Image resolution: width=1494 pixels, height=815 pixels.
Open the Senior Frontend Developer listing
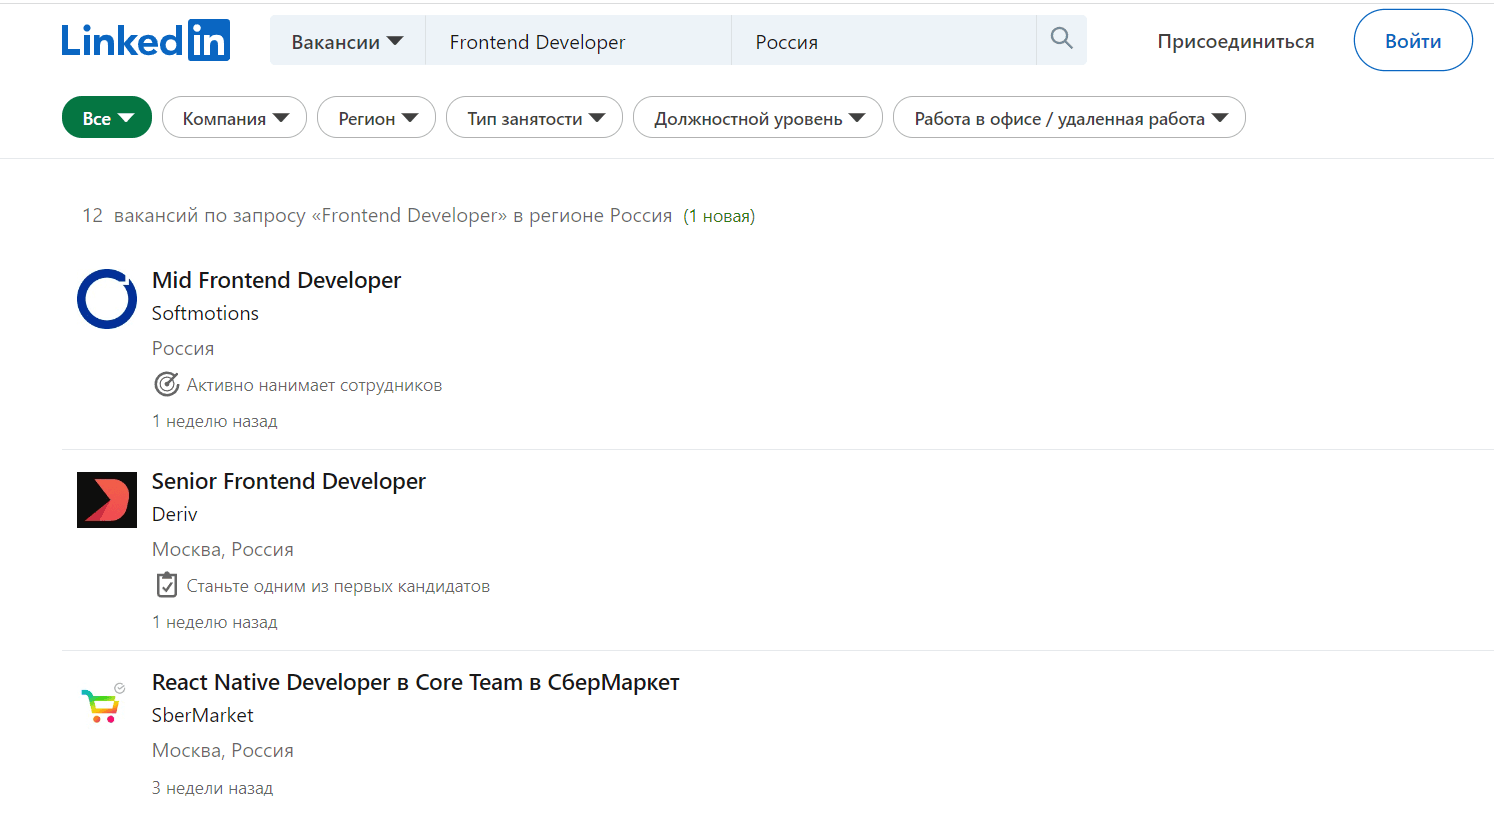(x=288, y=481)
